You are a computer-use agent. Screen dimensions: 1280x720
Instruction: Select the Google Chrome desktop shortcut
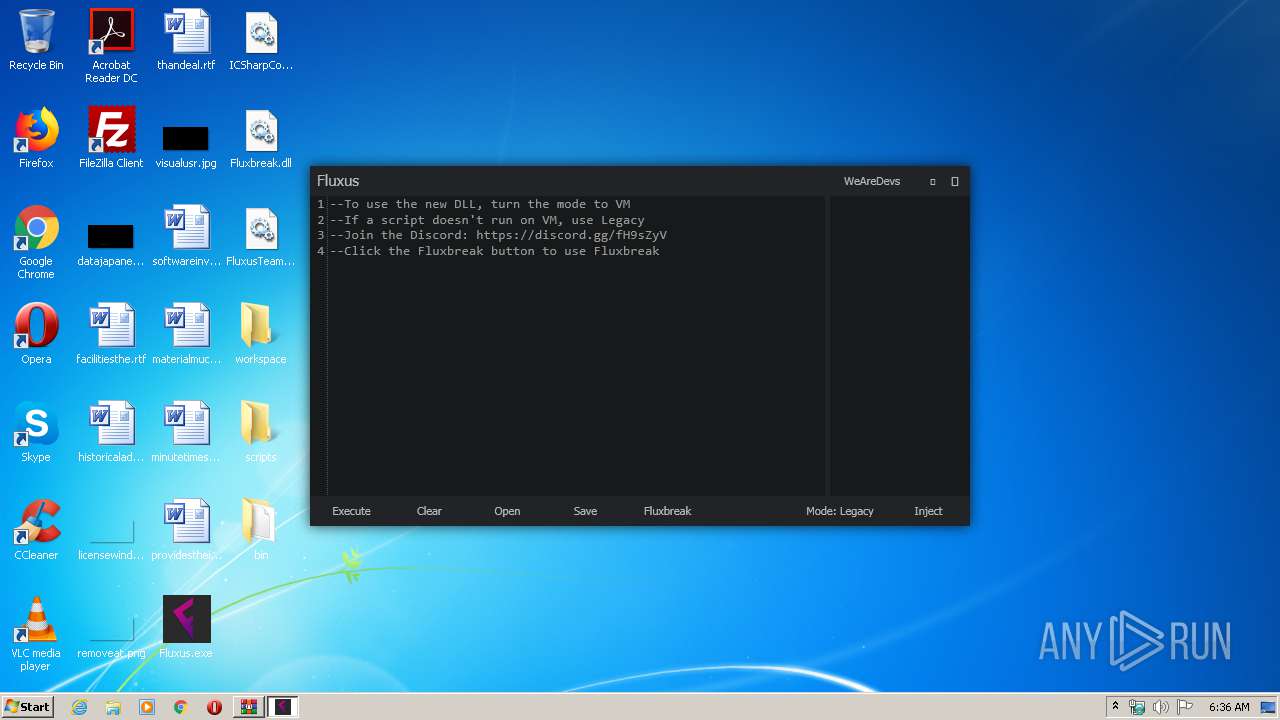tap(36, 243)
